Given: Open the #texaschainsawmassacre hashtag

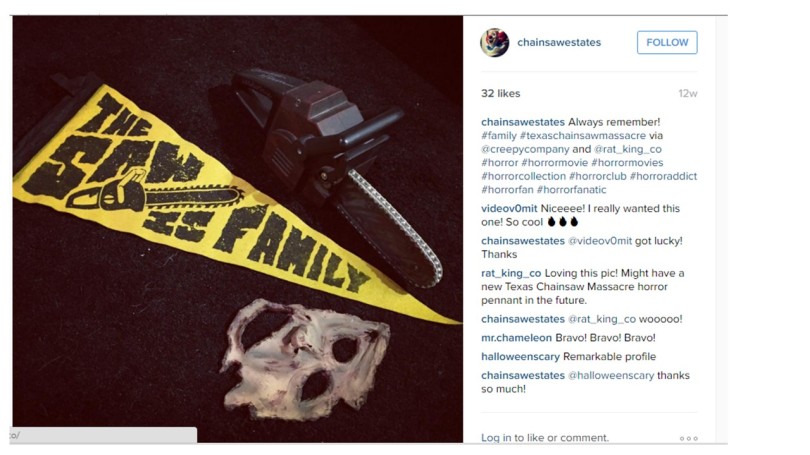Looking at the screenshot, I should 583,136.
